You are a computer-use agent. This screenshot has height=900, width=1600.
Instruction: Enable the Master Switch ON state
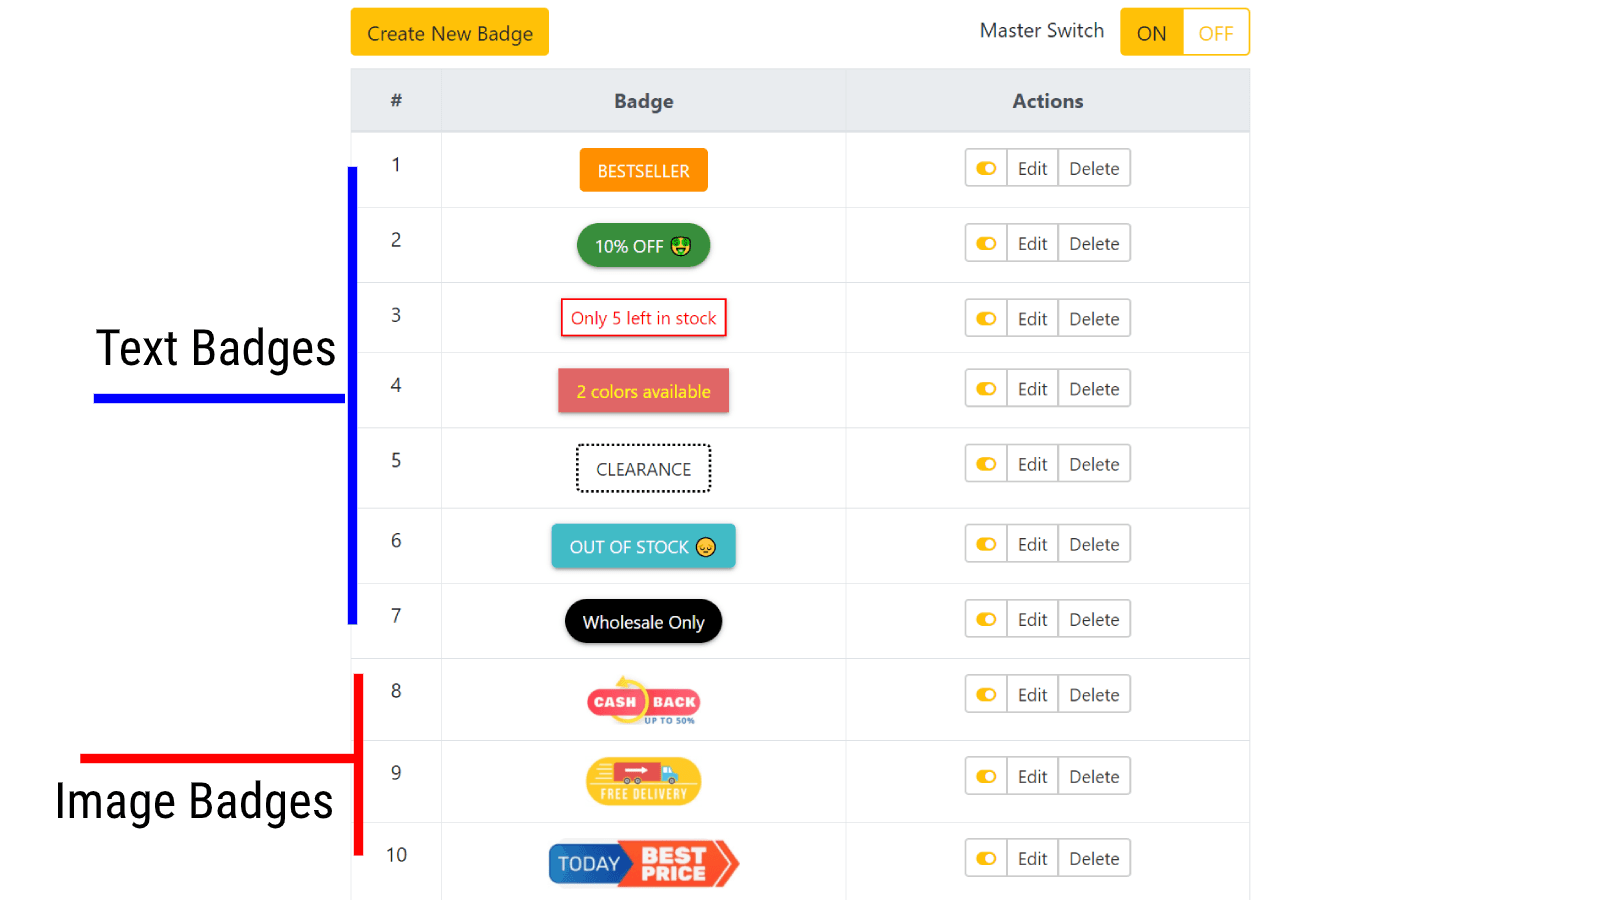click(1151, 32)
